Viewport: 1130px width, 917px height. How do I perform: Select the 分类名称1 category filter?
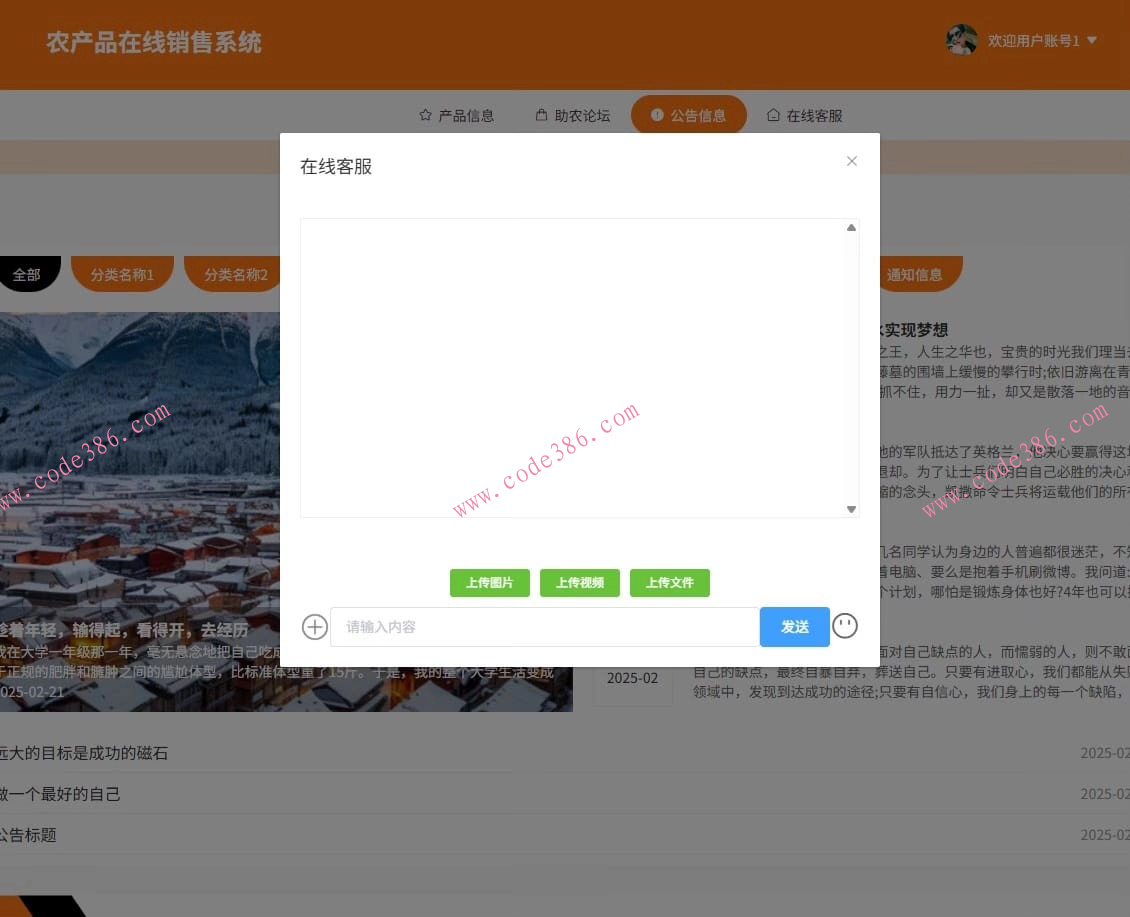click(x=123, y=273)
